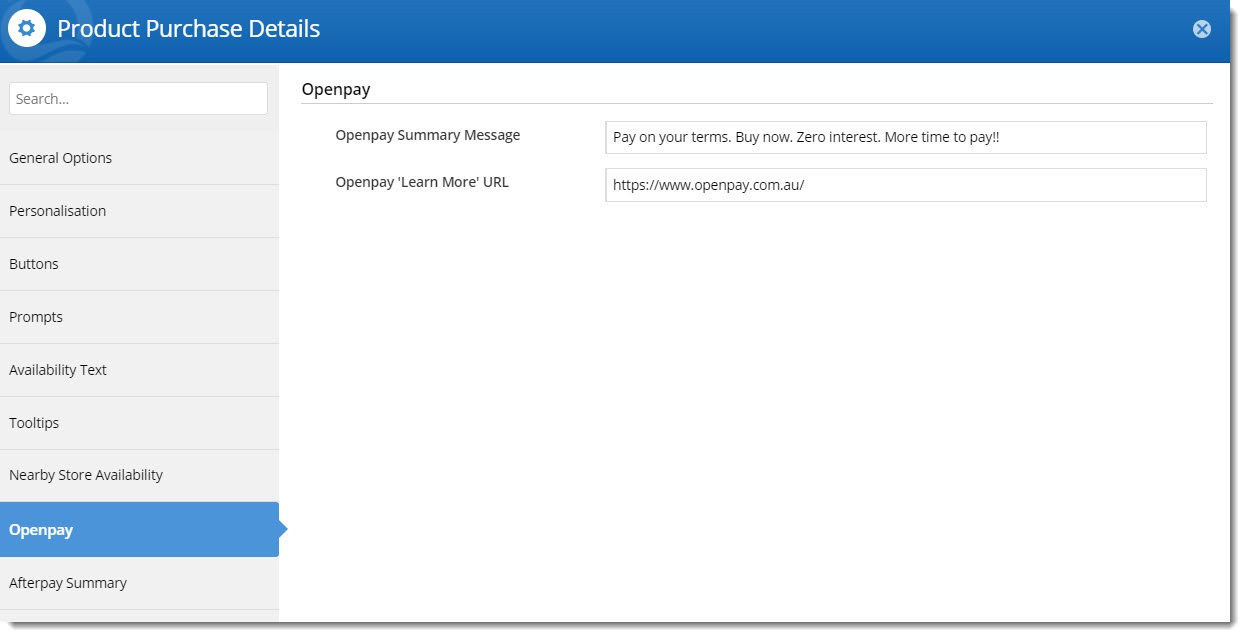The image size is (1245, 637).
Task: Click the Product Purchase Details title
Action: pos(189,29)
